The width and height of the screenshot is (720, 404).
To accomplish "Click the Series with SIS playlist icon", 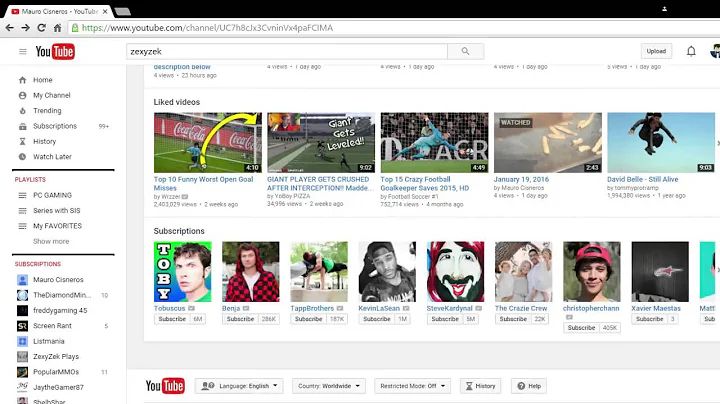I will (22, 211).
